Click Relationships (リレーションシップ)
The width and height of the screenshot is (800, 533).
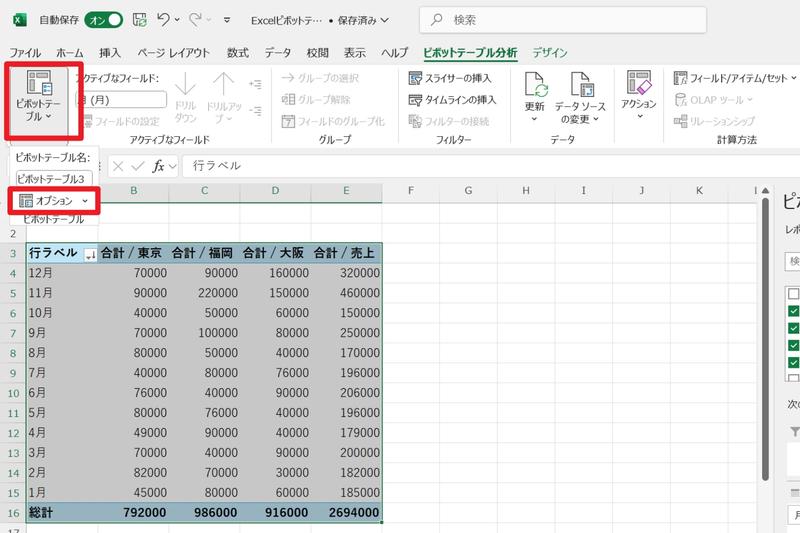714,121
